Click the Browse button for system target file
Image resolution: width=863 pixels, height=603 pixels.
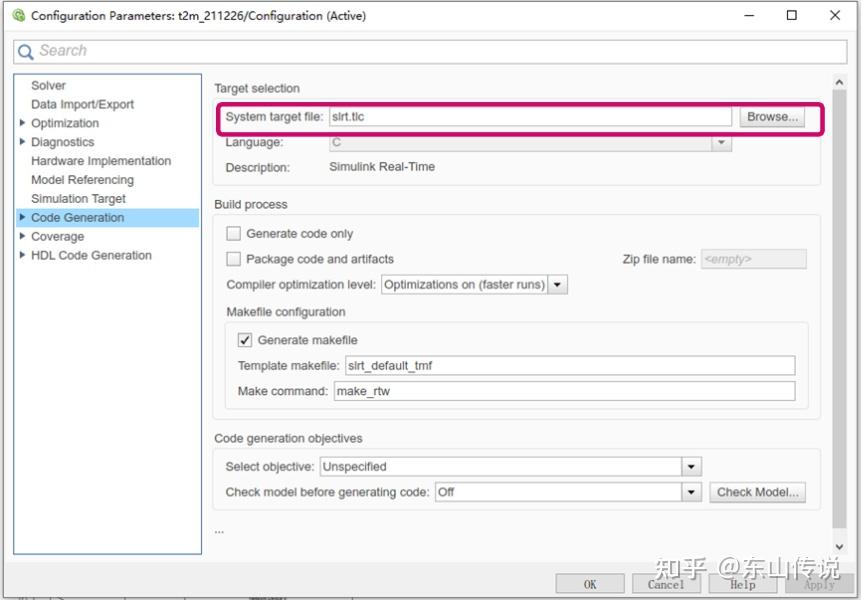pyautogui.click(x=772, y=116)
